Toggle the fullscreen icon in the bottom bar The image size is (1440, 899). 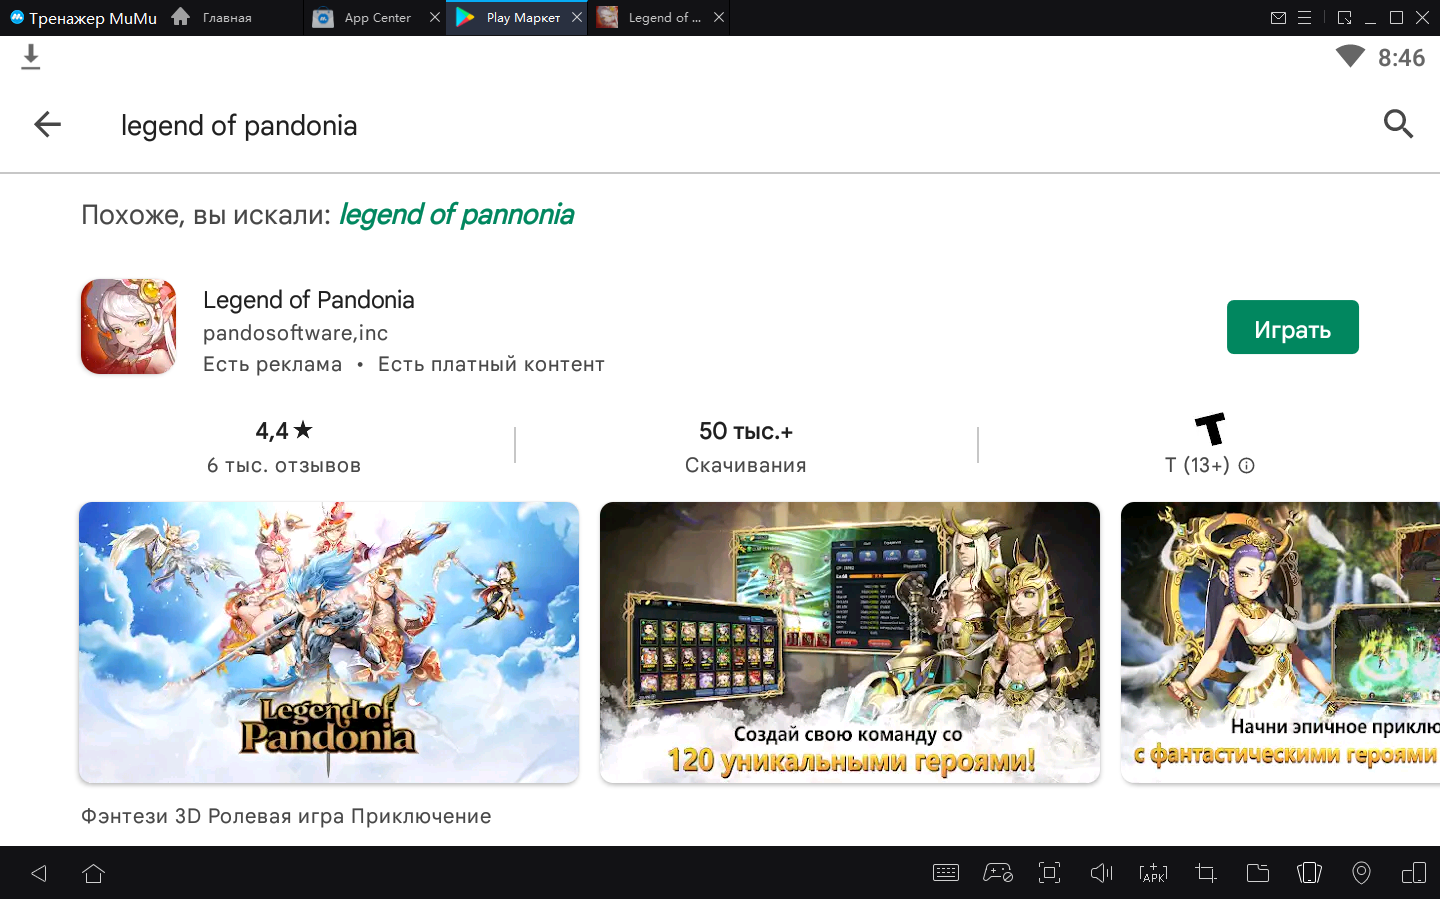click(1049, 873)
